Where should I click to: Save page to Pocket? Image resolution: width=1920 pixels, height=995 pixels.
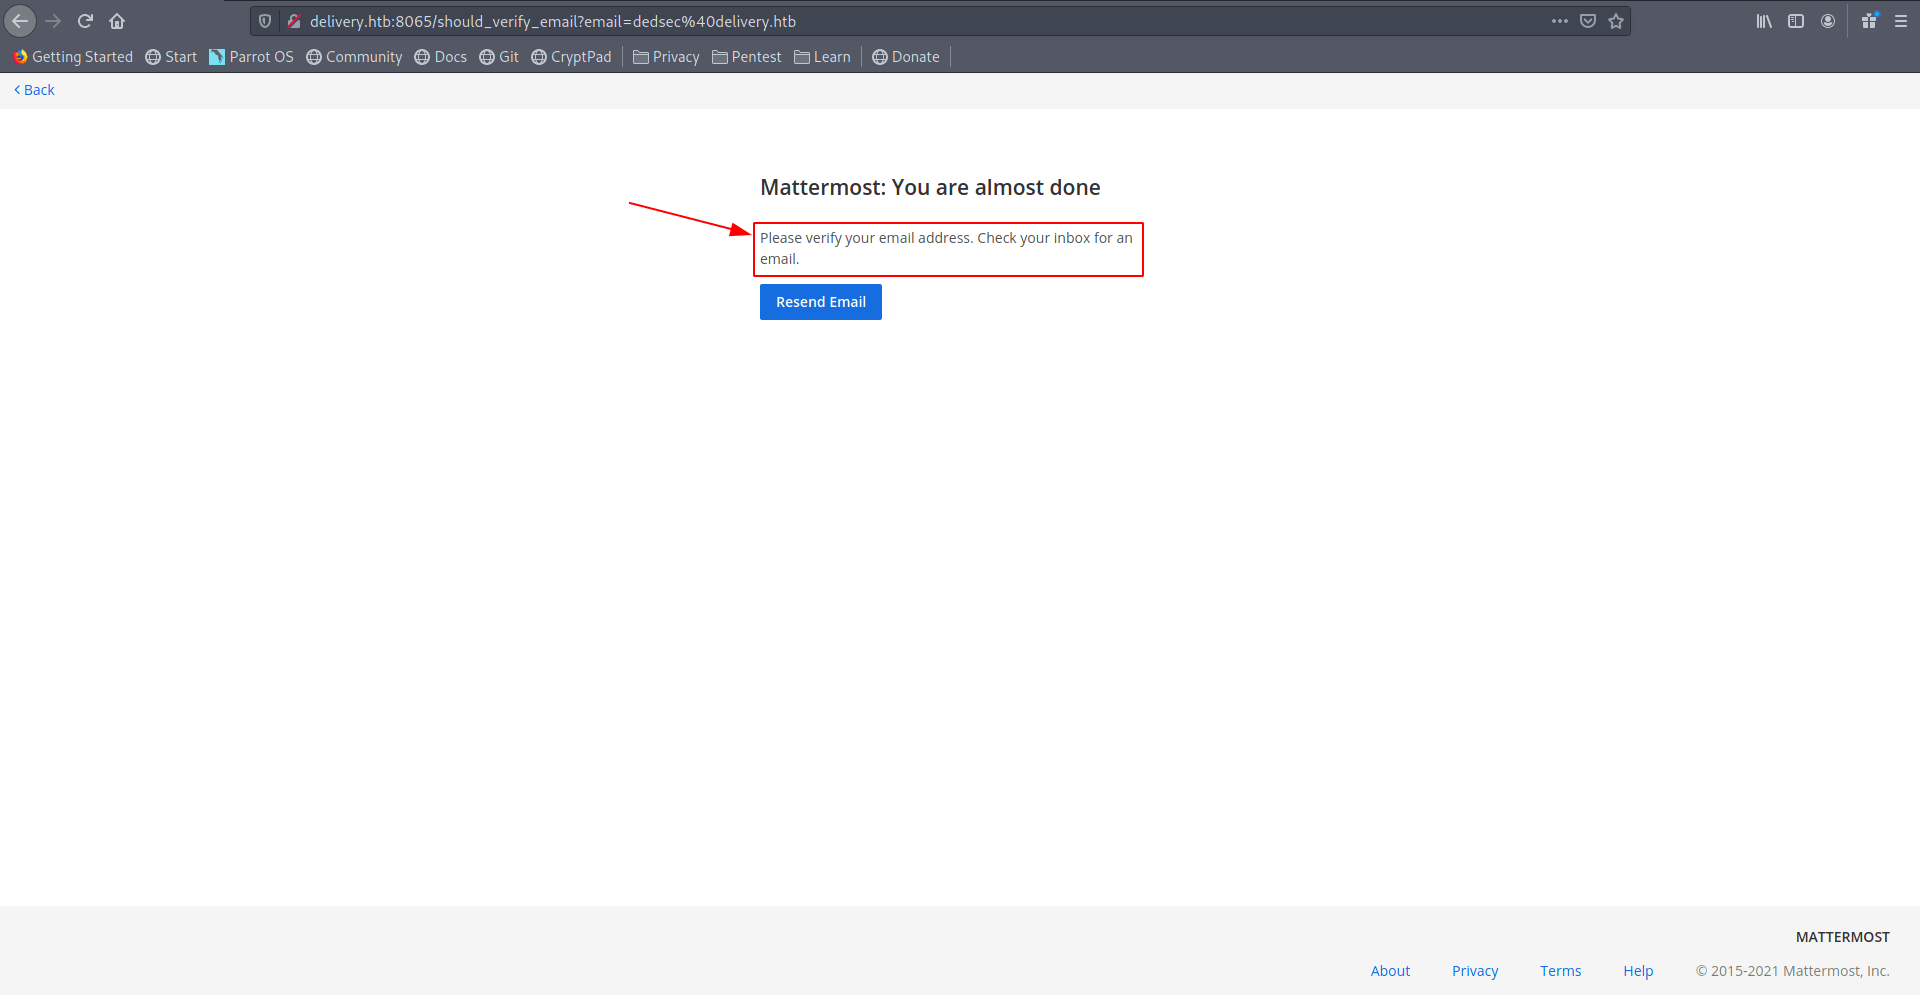tap(1588, 21)
